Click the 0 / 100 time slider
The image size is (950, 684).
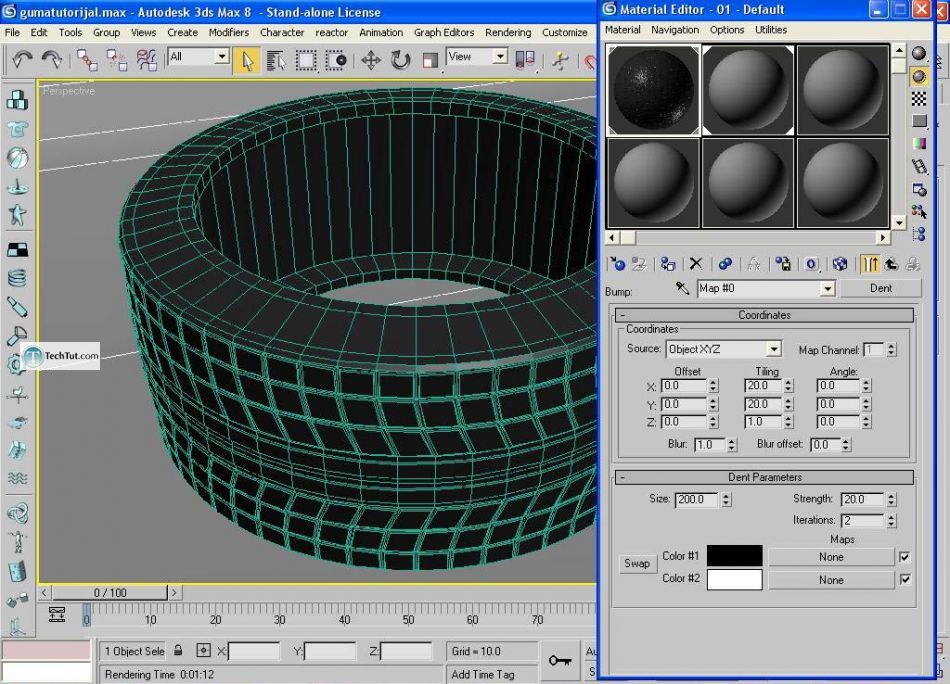coord(110,593)
